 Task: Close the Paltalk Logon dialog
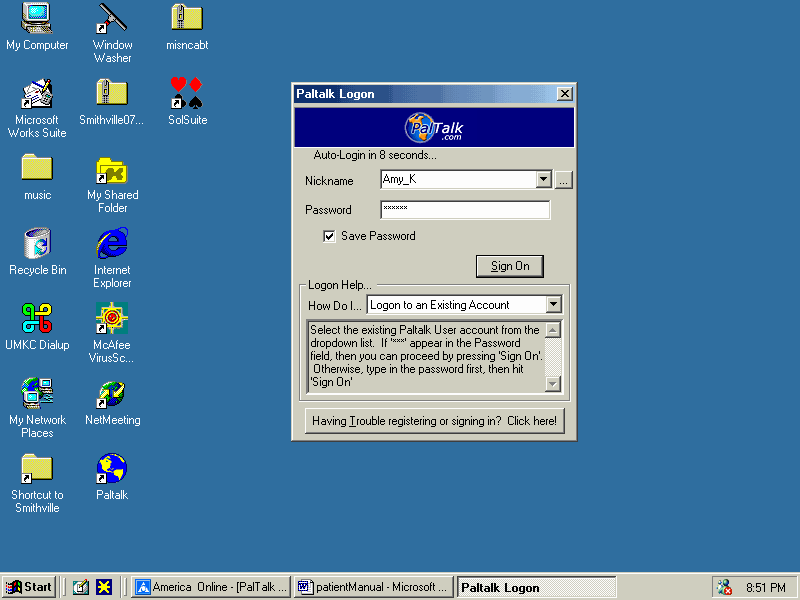coord(564,94)
